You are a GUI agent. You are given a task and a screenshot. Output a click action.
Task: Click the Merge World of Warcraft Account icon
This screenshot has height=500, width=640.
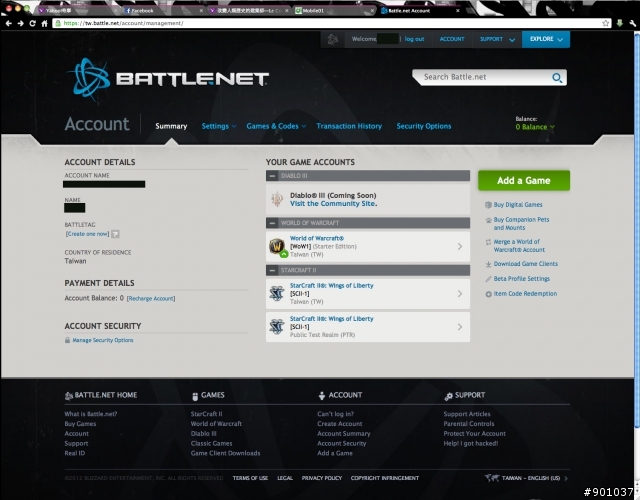(x=488, y=242)
